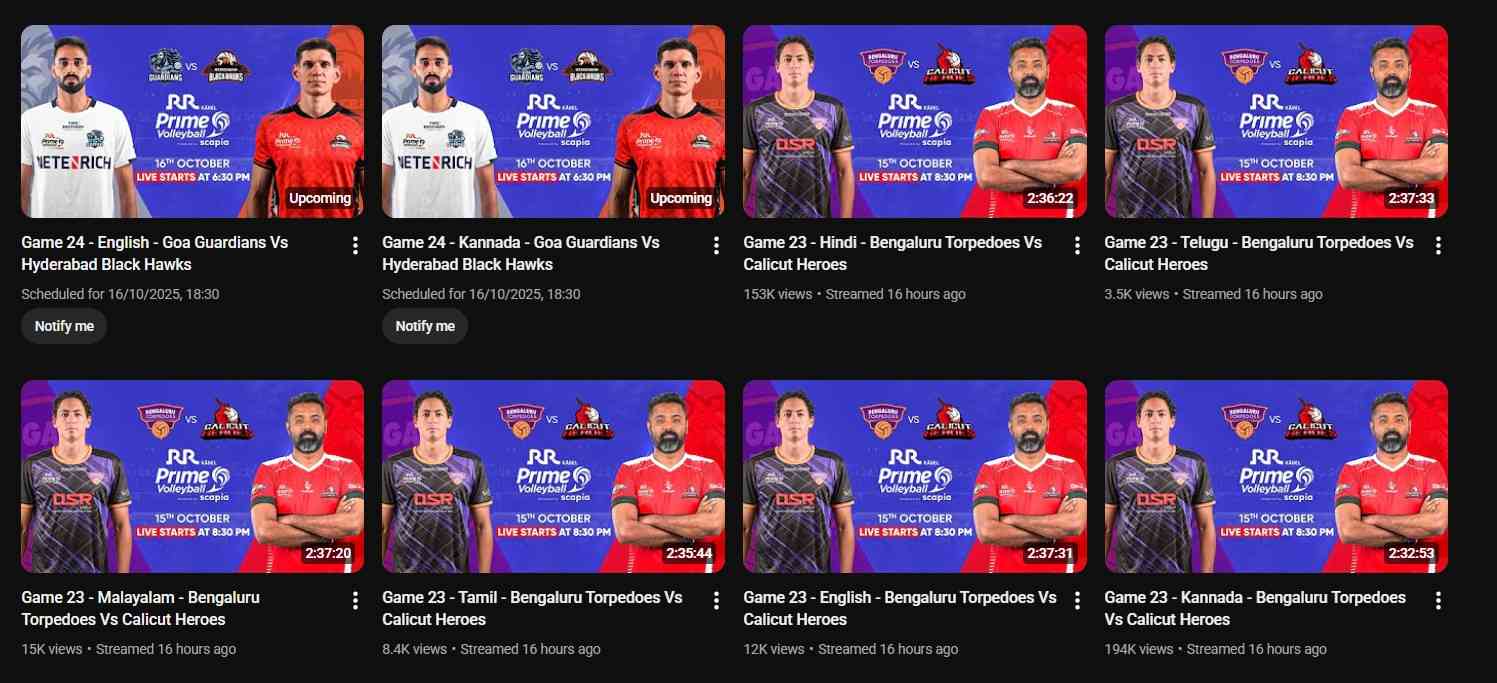Open more actions for Game 23 Kannada video
The height and width of the screenshot is (683, 1497).
pos(1438,600)
